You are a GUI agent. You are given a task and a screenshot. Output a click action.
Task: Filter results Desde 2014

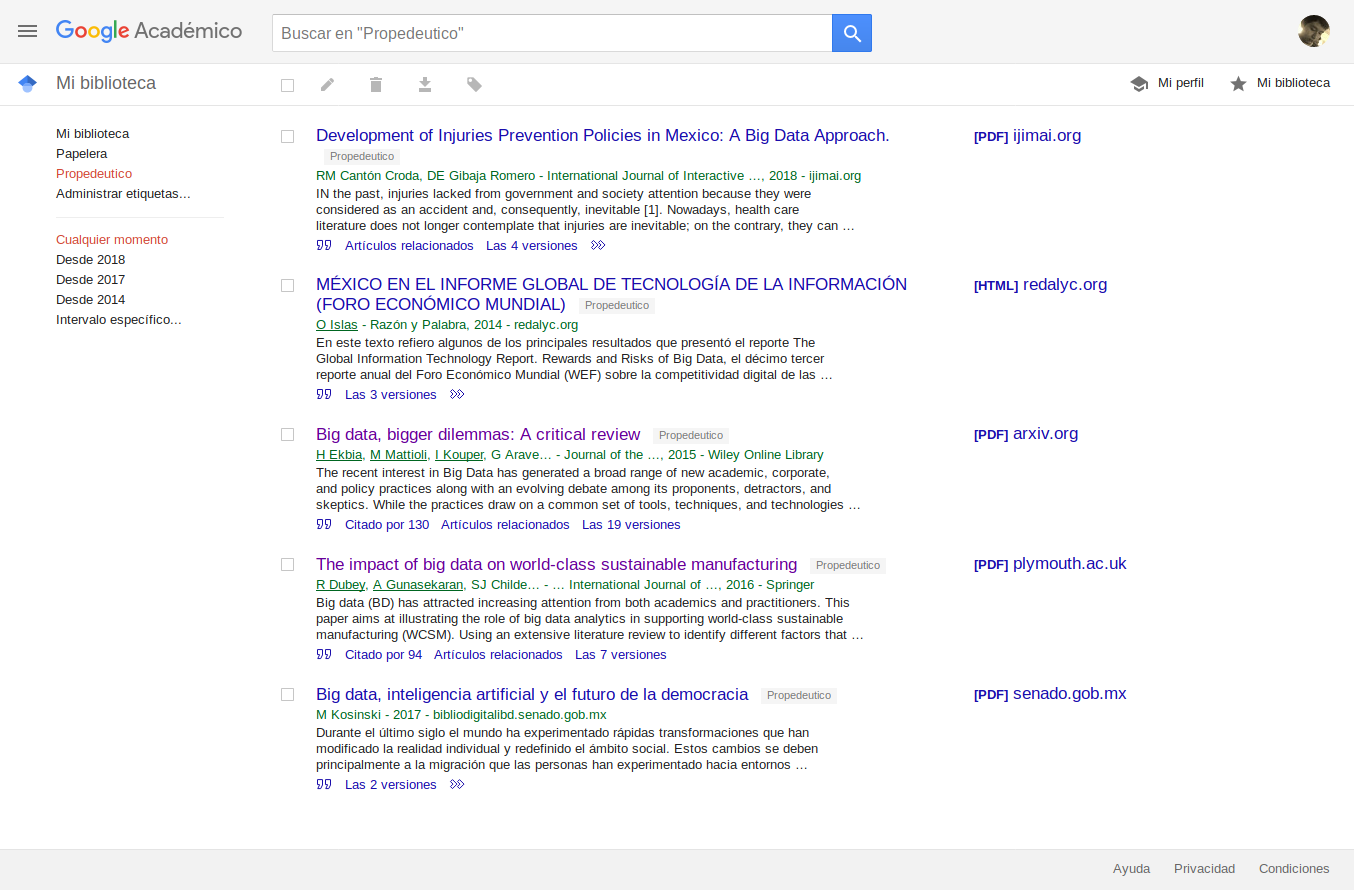click(91, 299)
